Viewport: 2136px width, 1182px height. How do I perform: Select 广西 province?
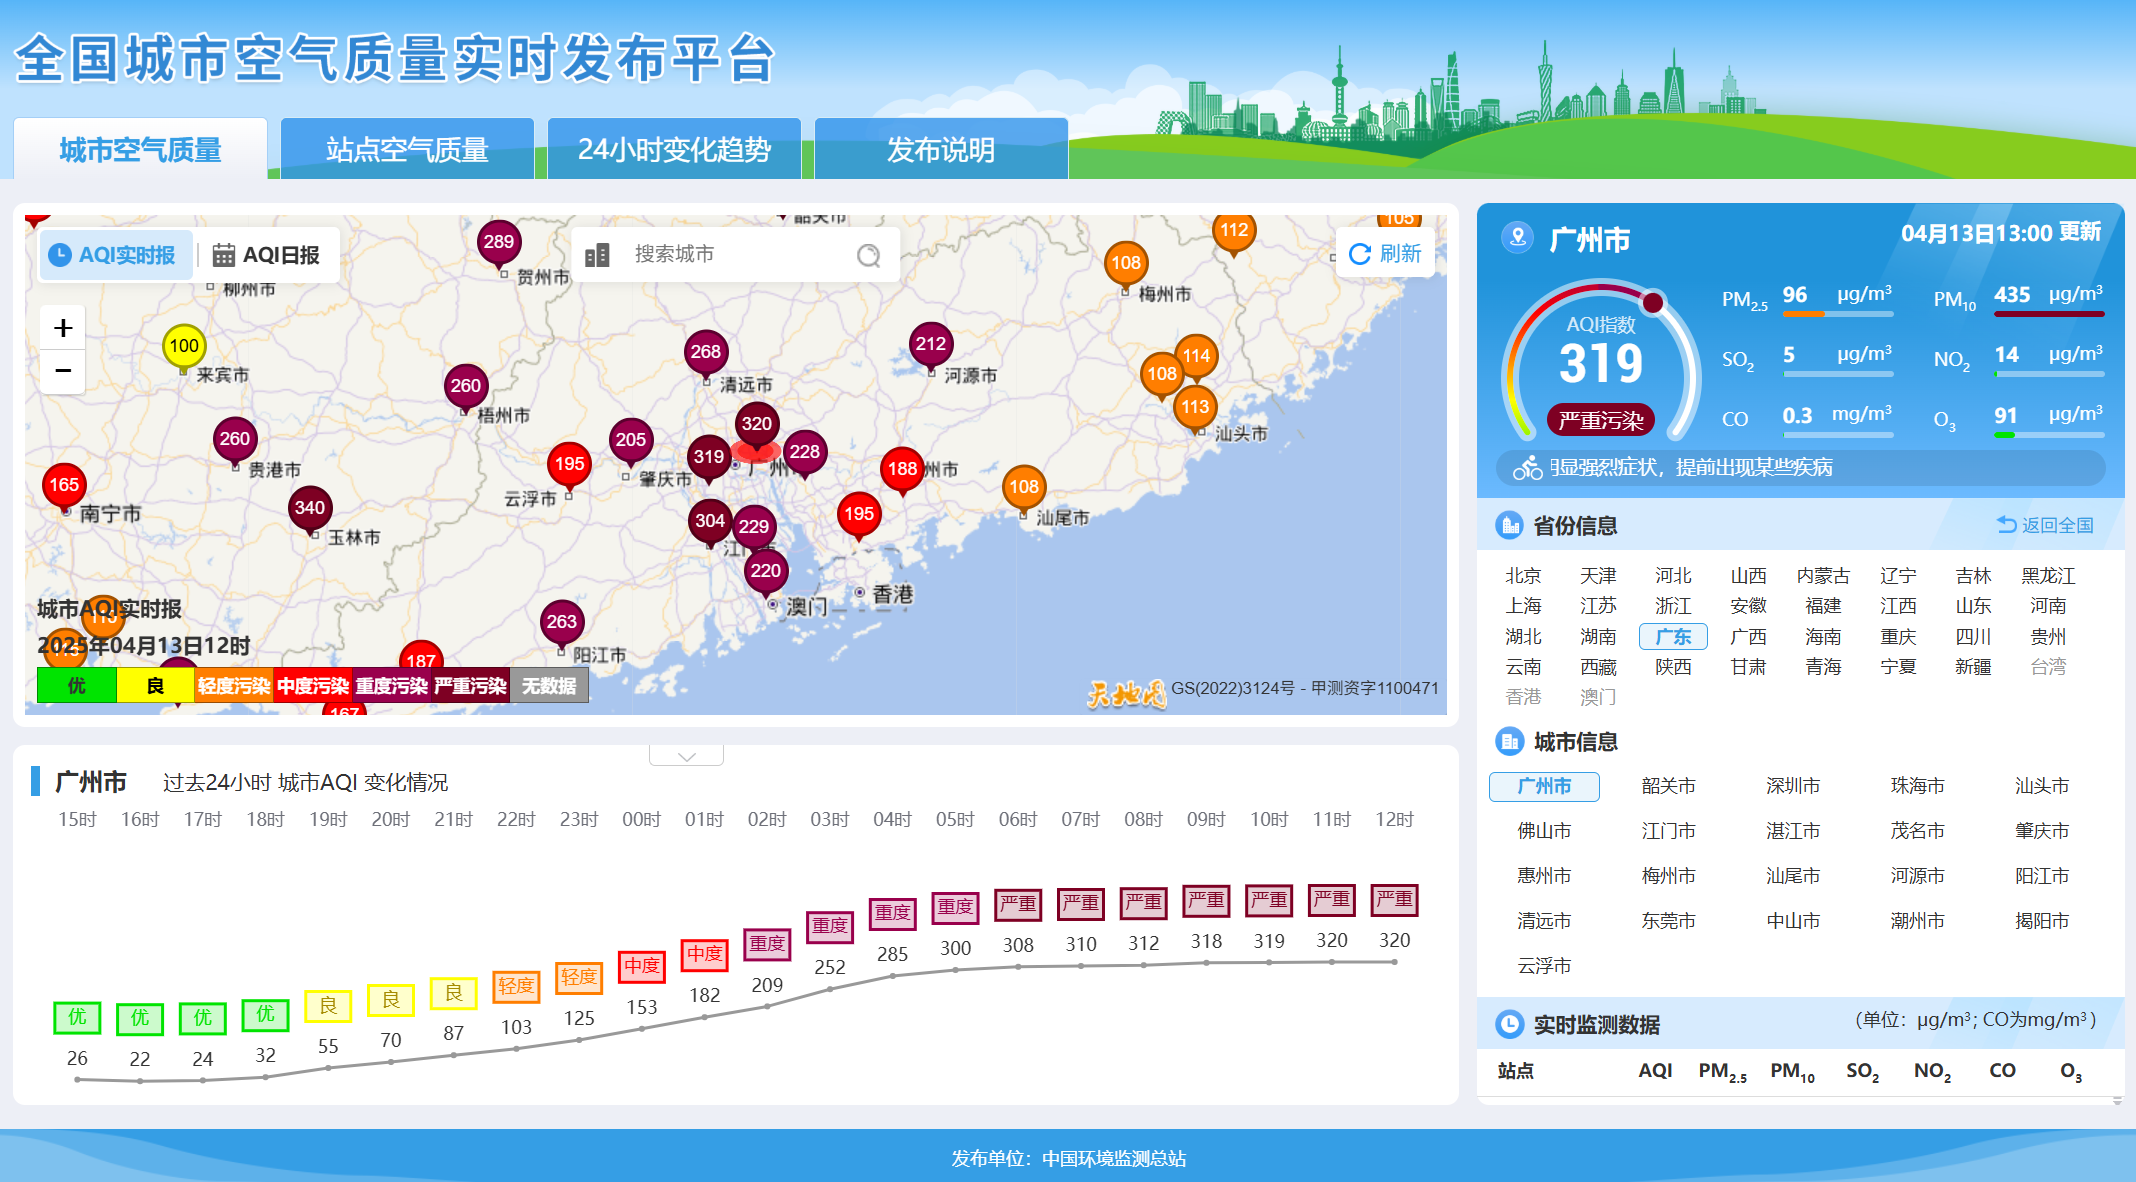1748,637
